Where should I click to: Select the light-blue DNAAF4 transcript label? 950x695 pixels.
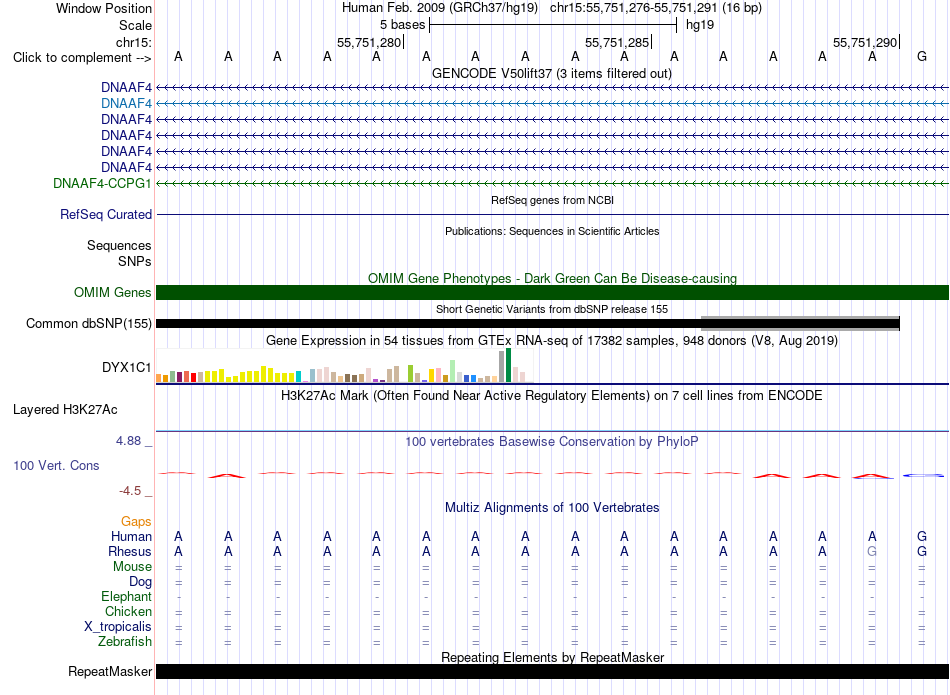coord(126,103)
